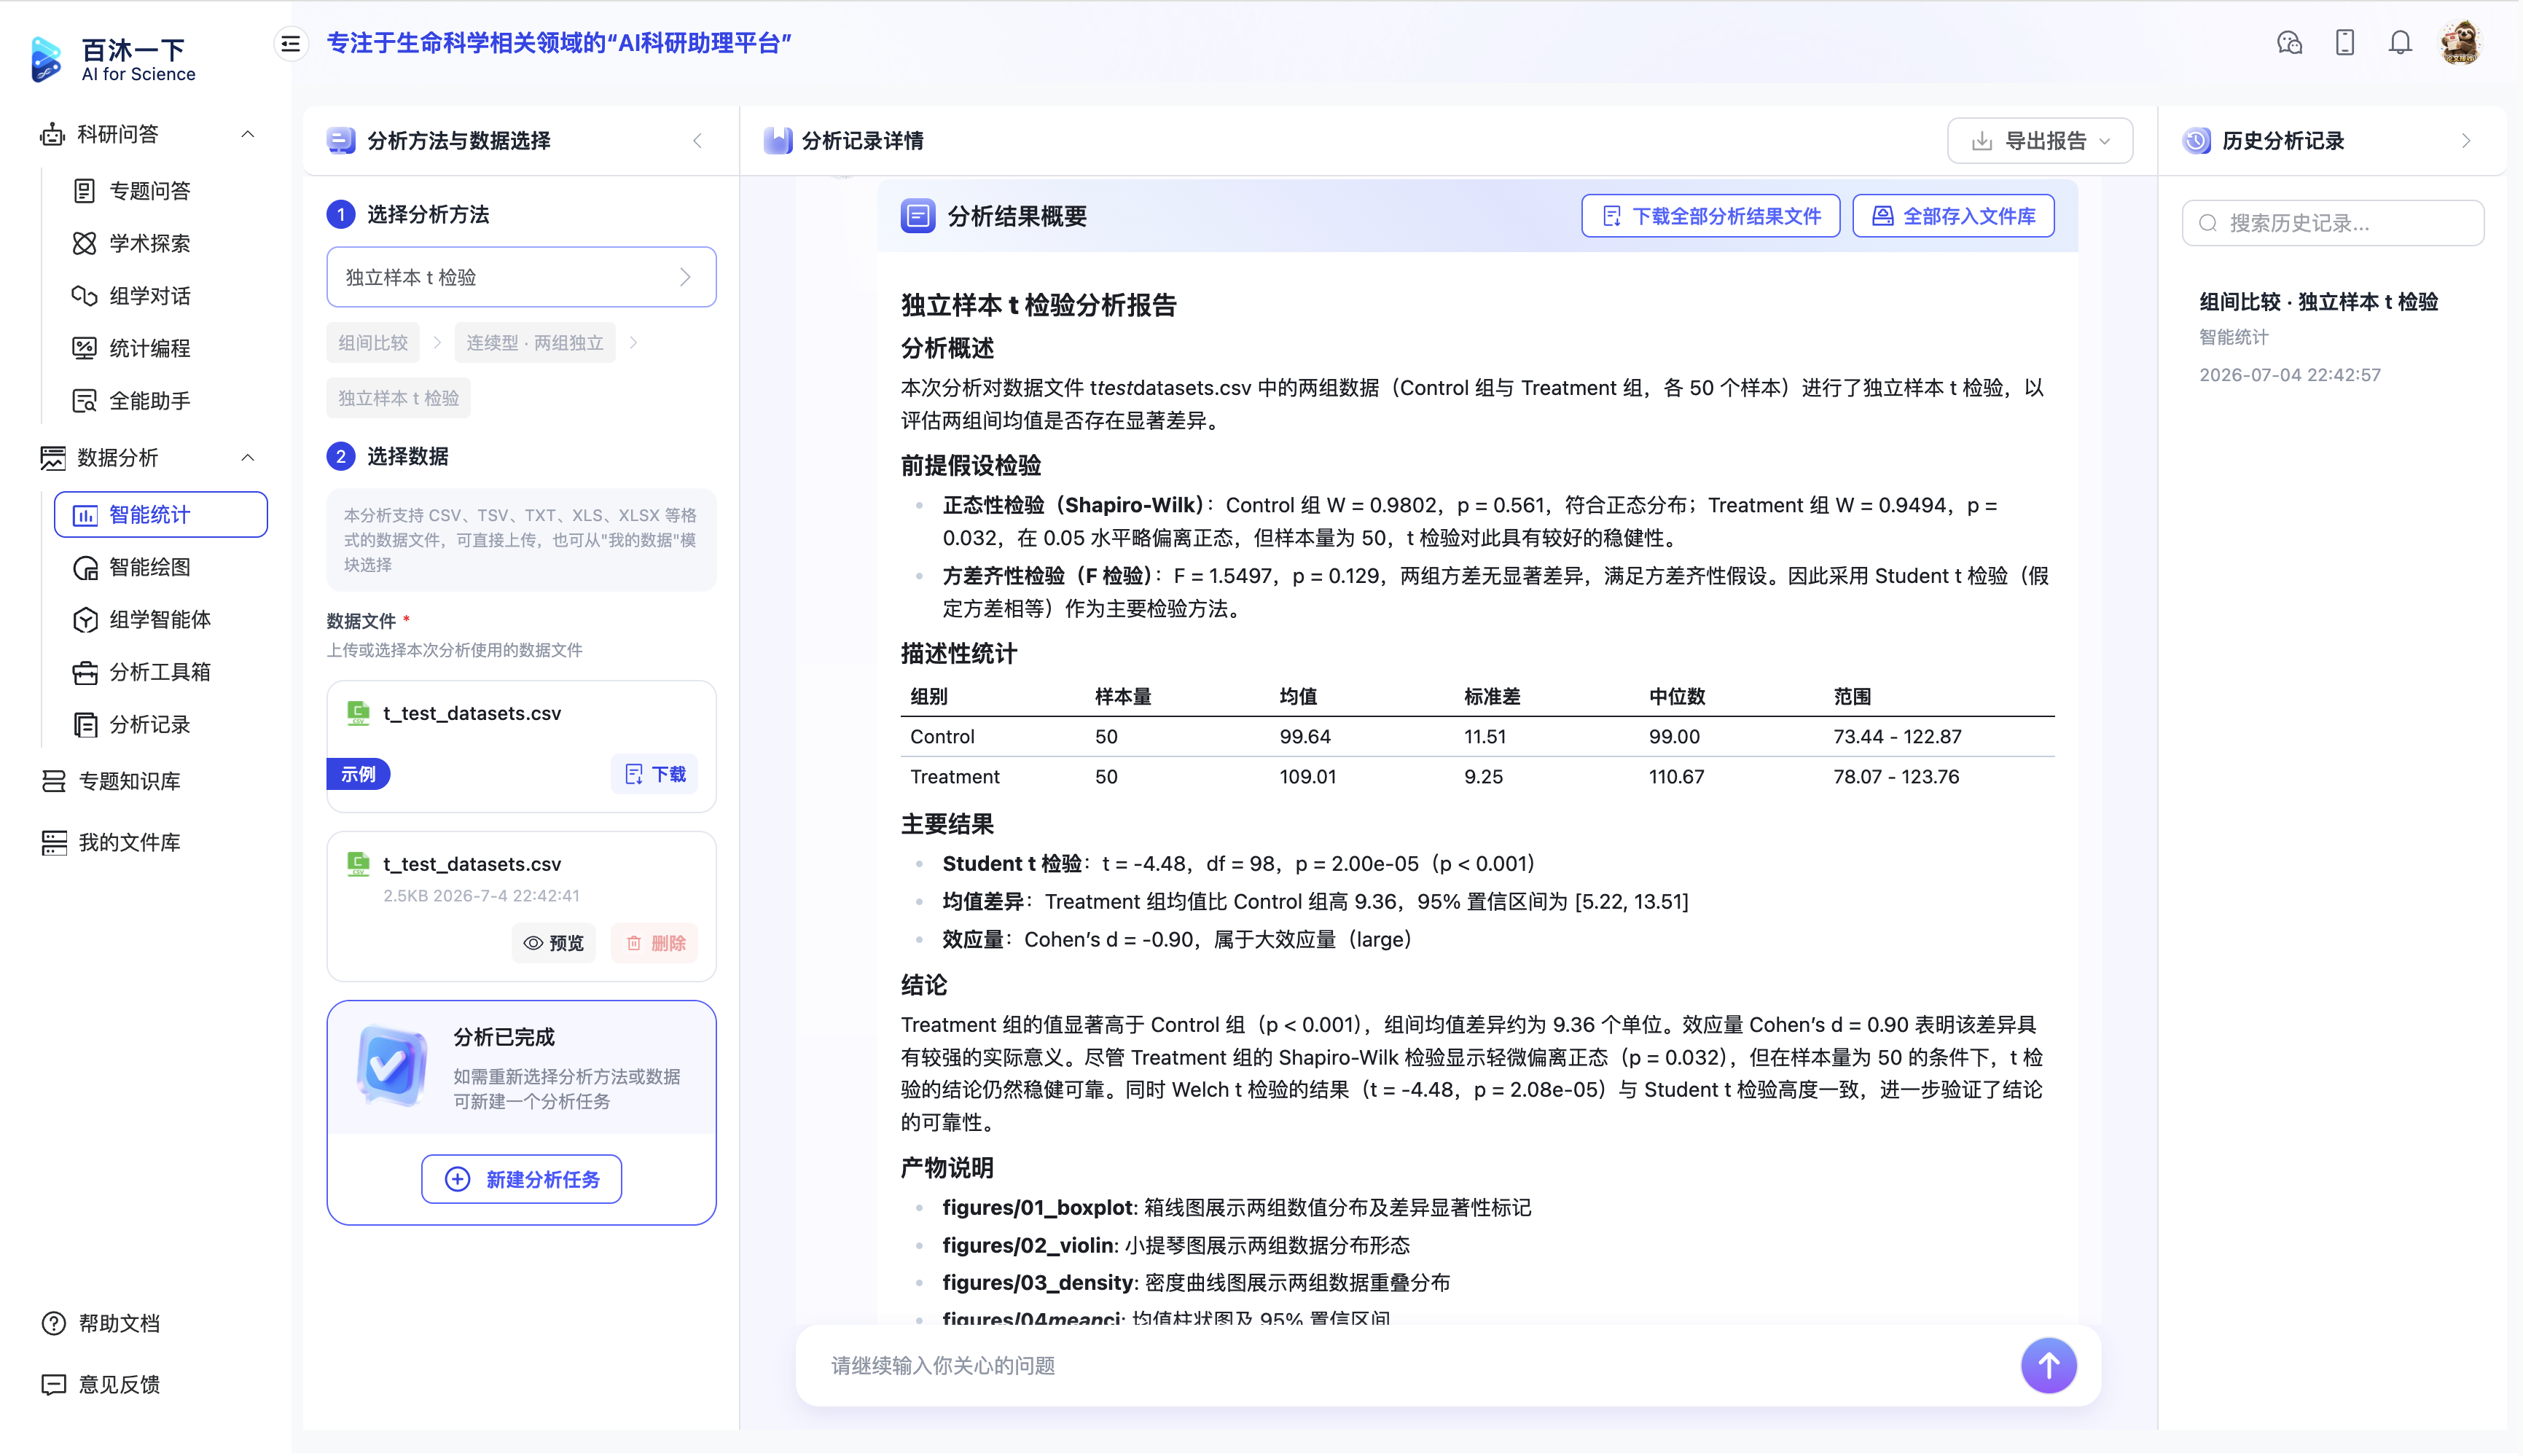This screenshot has height=1456, width=2523.
Task: Click the 中位数 column header
Action: (x=1676, y=696)
